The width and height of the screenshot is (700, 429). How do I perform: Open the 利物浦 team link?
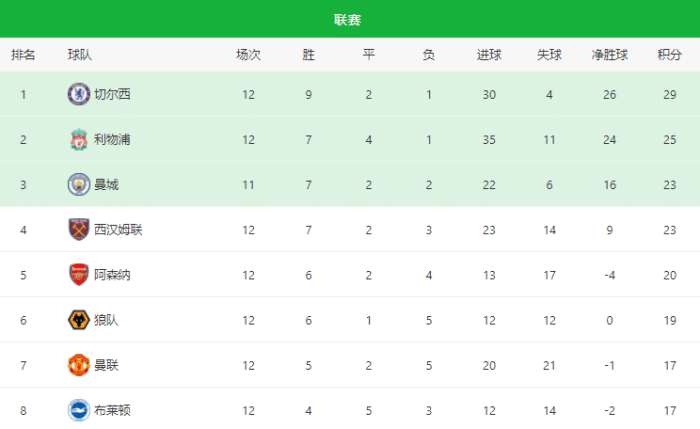click(x=112, y=139)
